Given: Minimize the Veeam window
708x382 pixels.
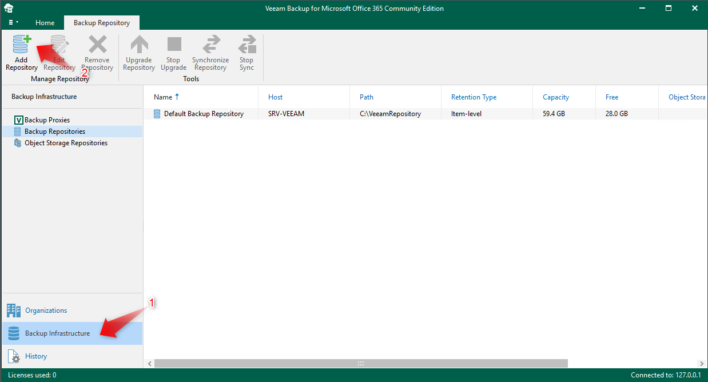Looking at the screenshot, I should click(x=642, y=8).
